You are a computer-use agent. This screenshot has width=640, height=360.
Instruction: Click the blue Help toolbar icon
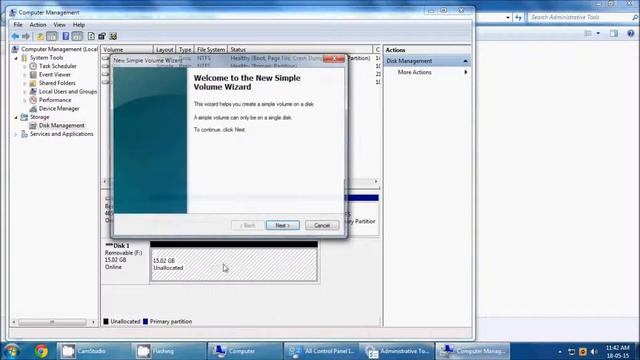click(x=66, y=36)
